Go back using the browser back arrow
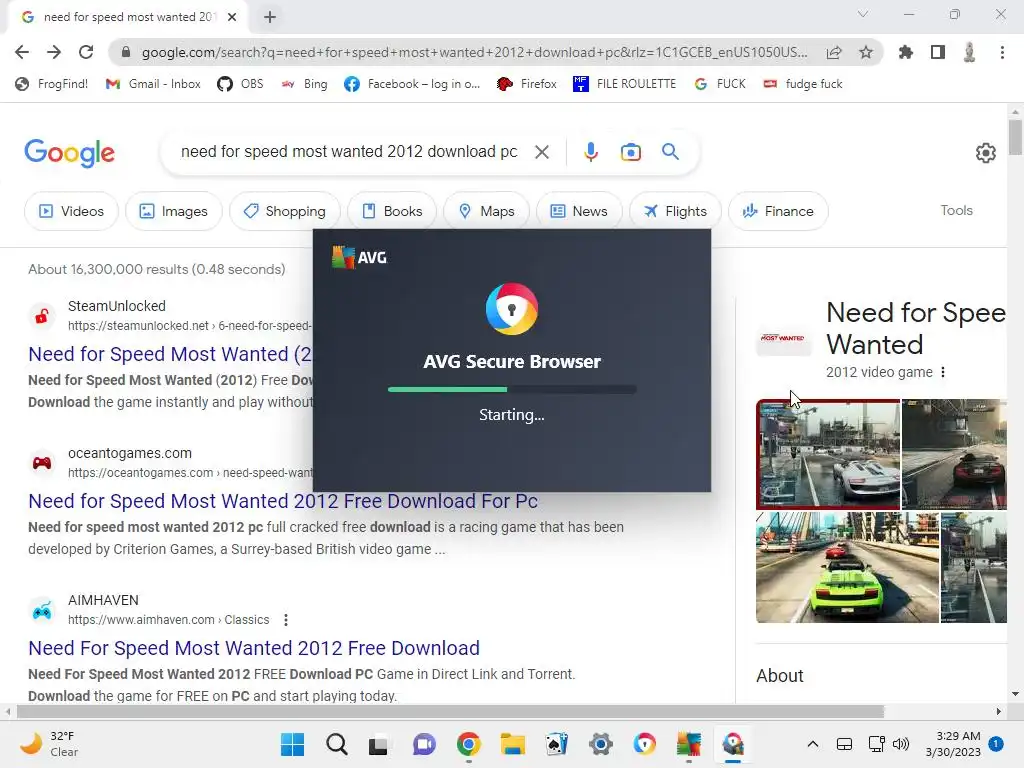 tap(22, 52)
